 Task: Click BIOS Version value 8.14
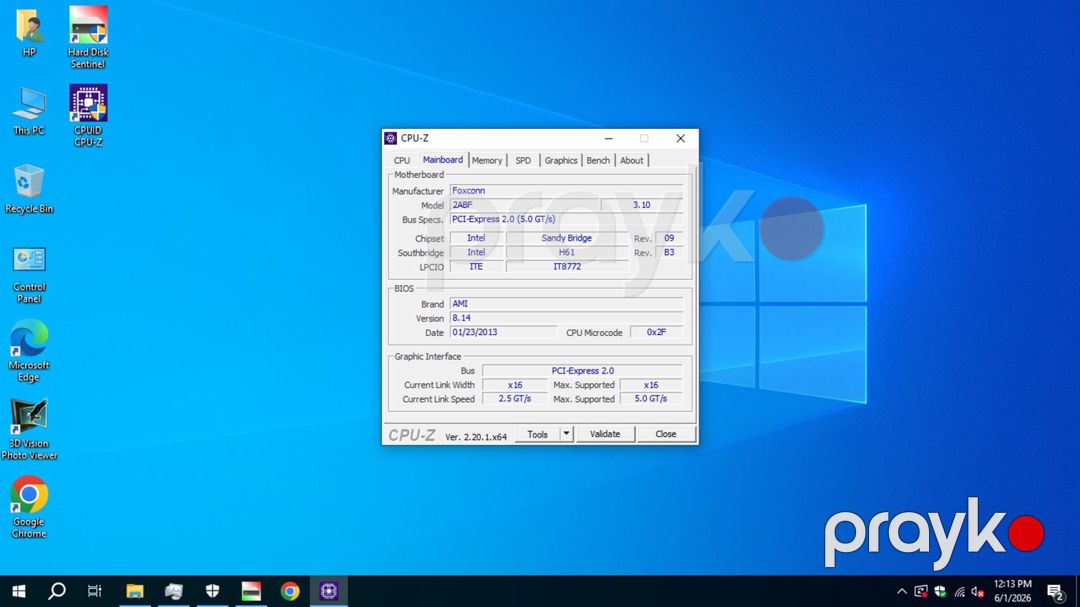566,318
